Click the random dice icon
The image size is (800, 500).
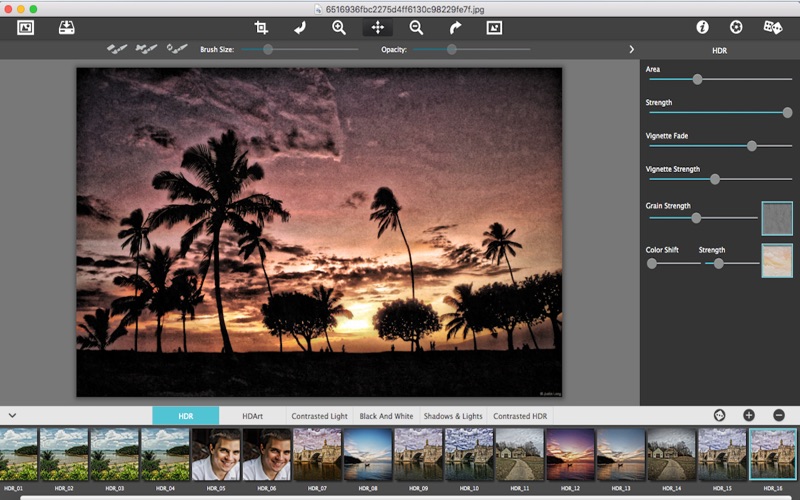click(x=772, y=28)
